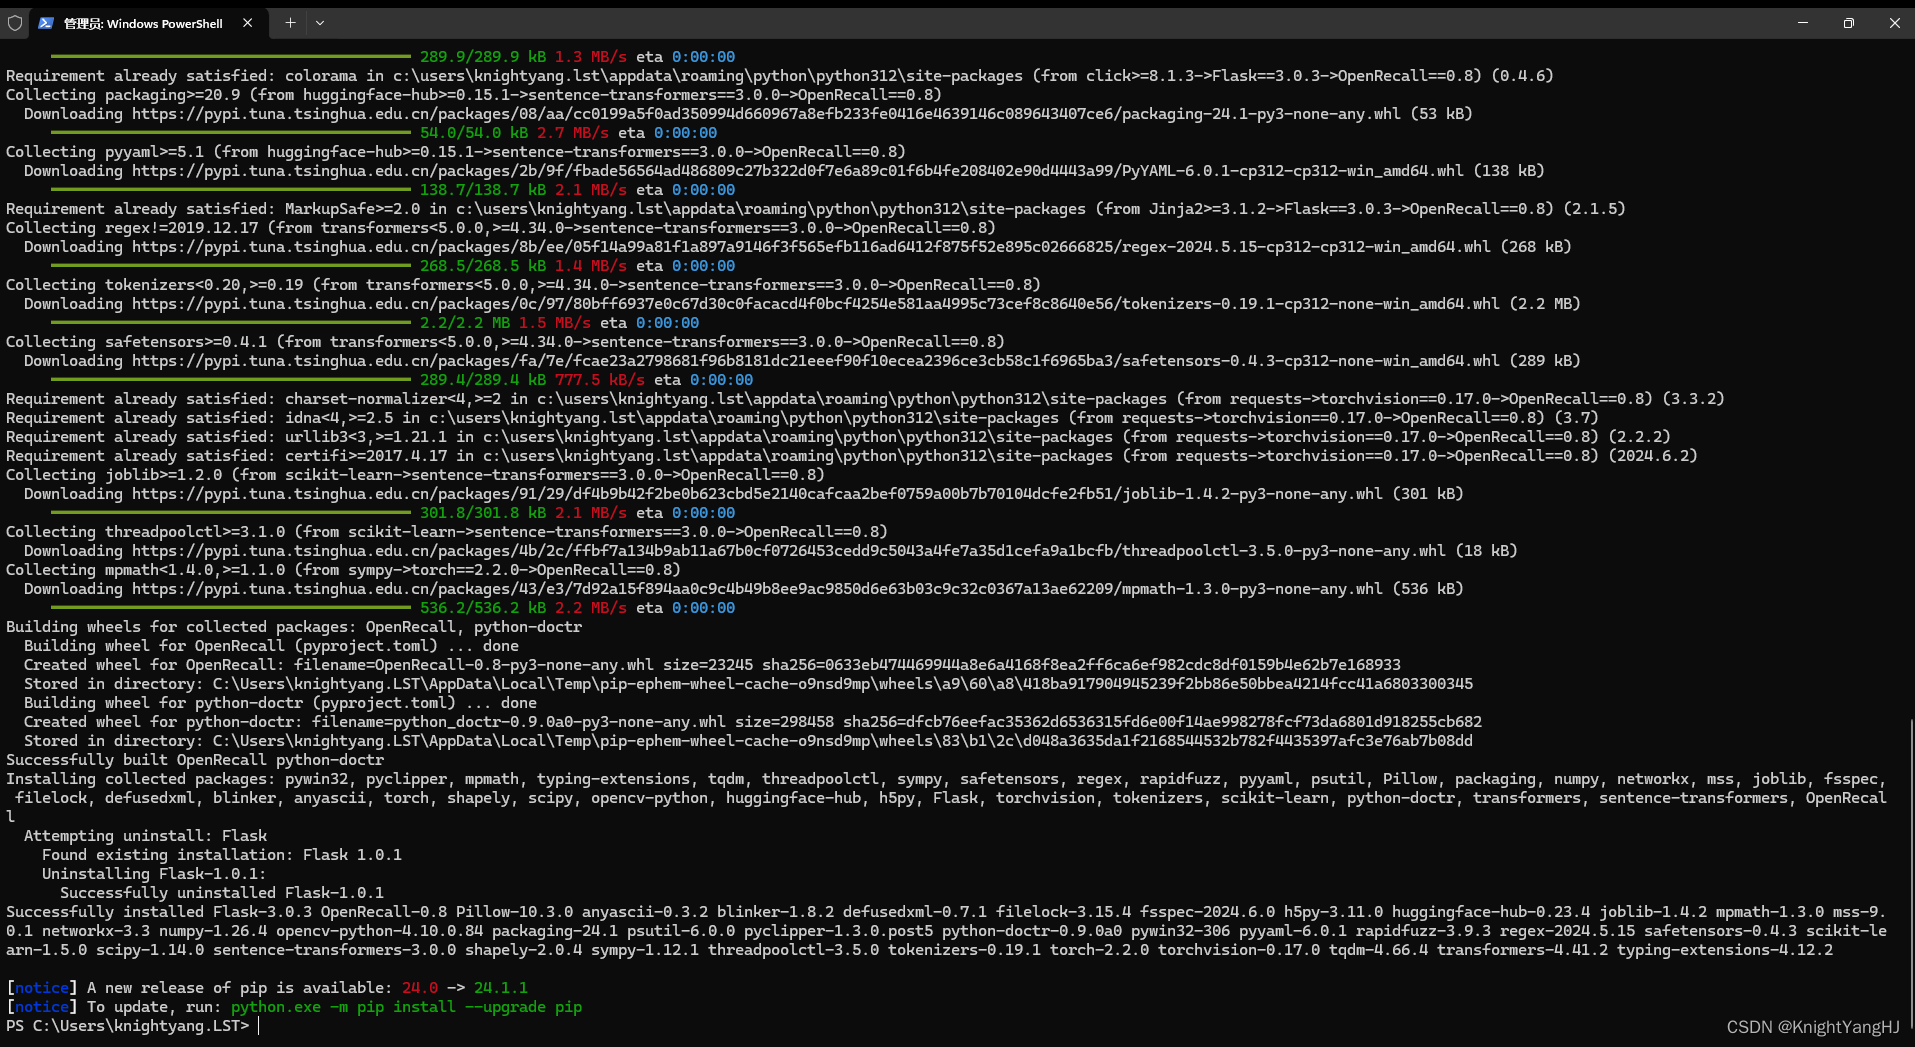Minimize the terminal window
Screen dimensions: 1915x1047
click(1803, 23)
